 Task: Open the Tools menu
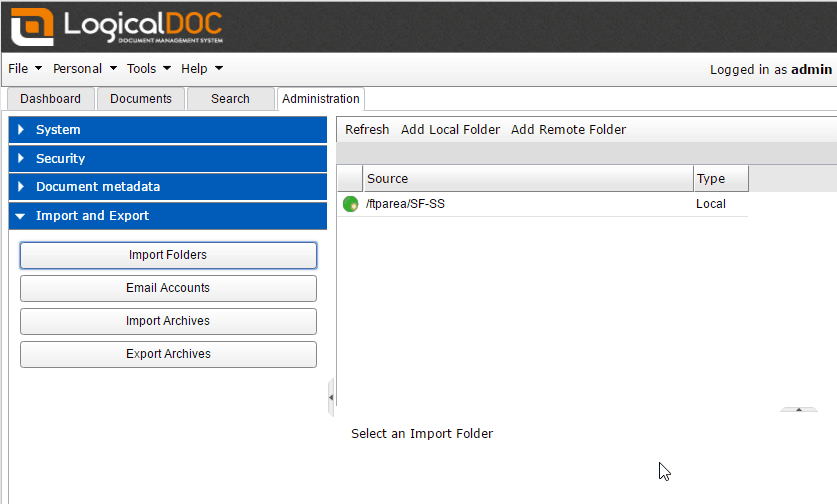[148, 69]
